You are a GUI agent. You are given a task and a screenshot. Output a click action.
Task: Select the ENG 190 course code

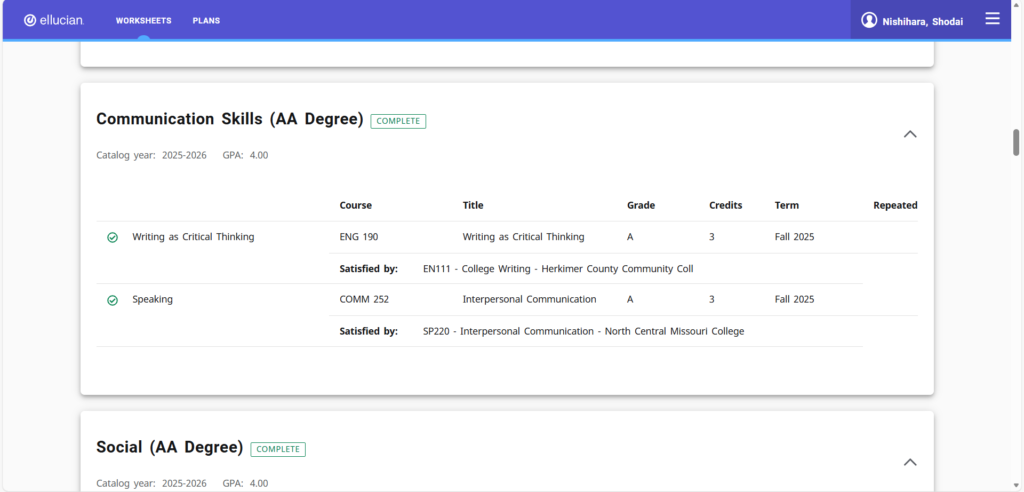359,237
